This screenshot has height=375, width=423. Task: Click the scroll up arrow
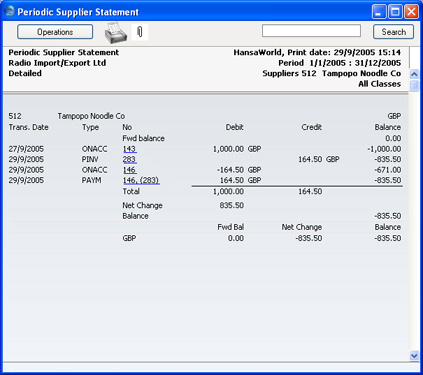414,74
